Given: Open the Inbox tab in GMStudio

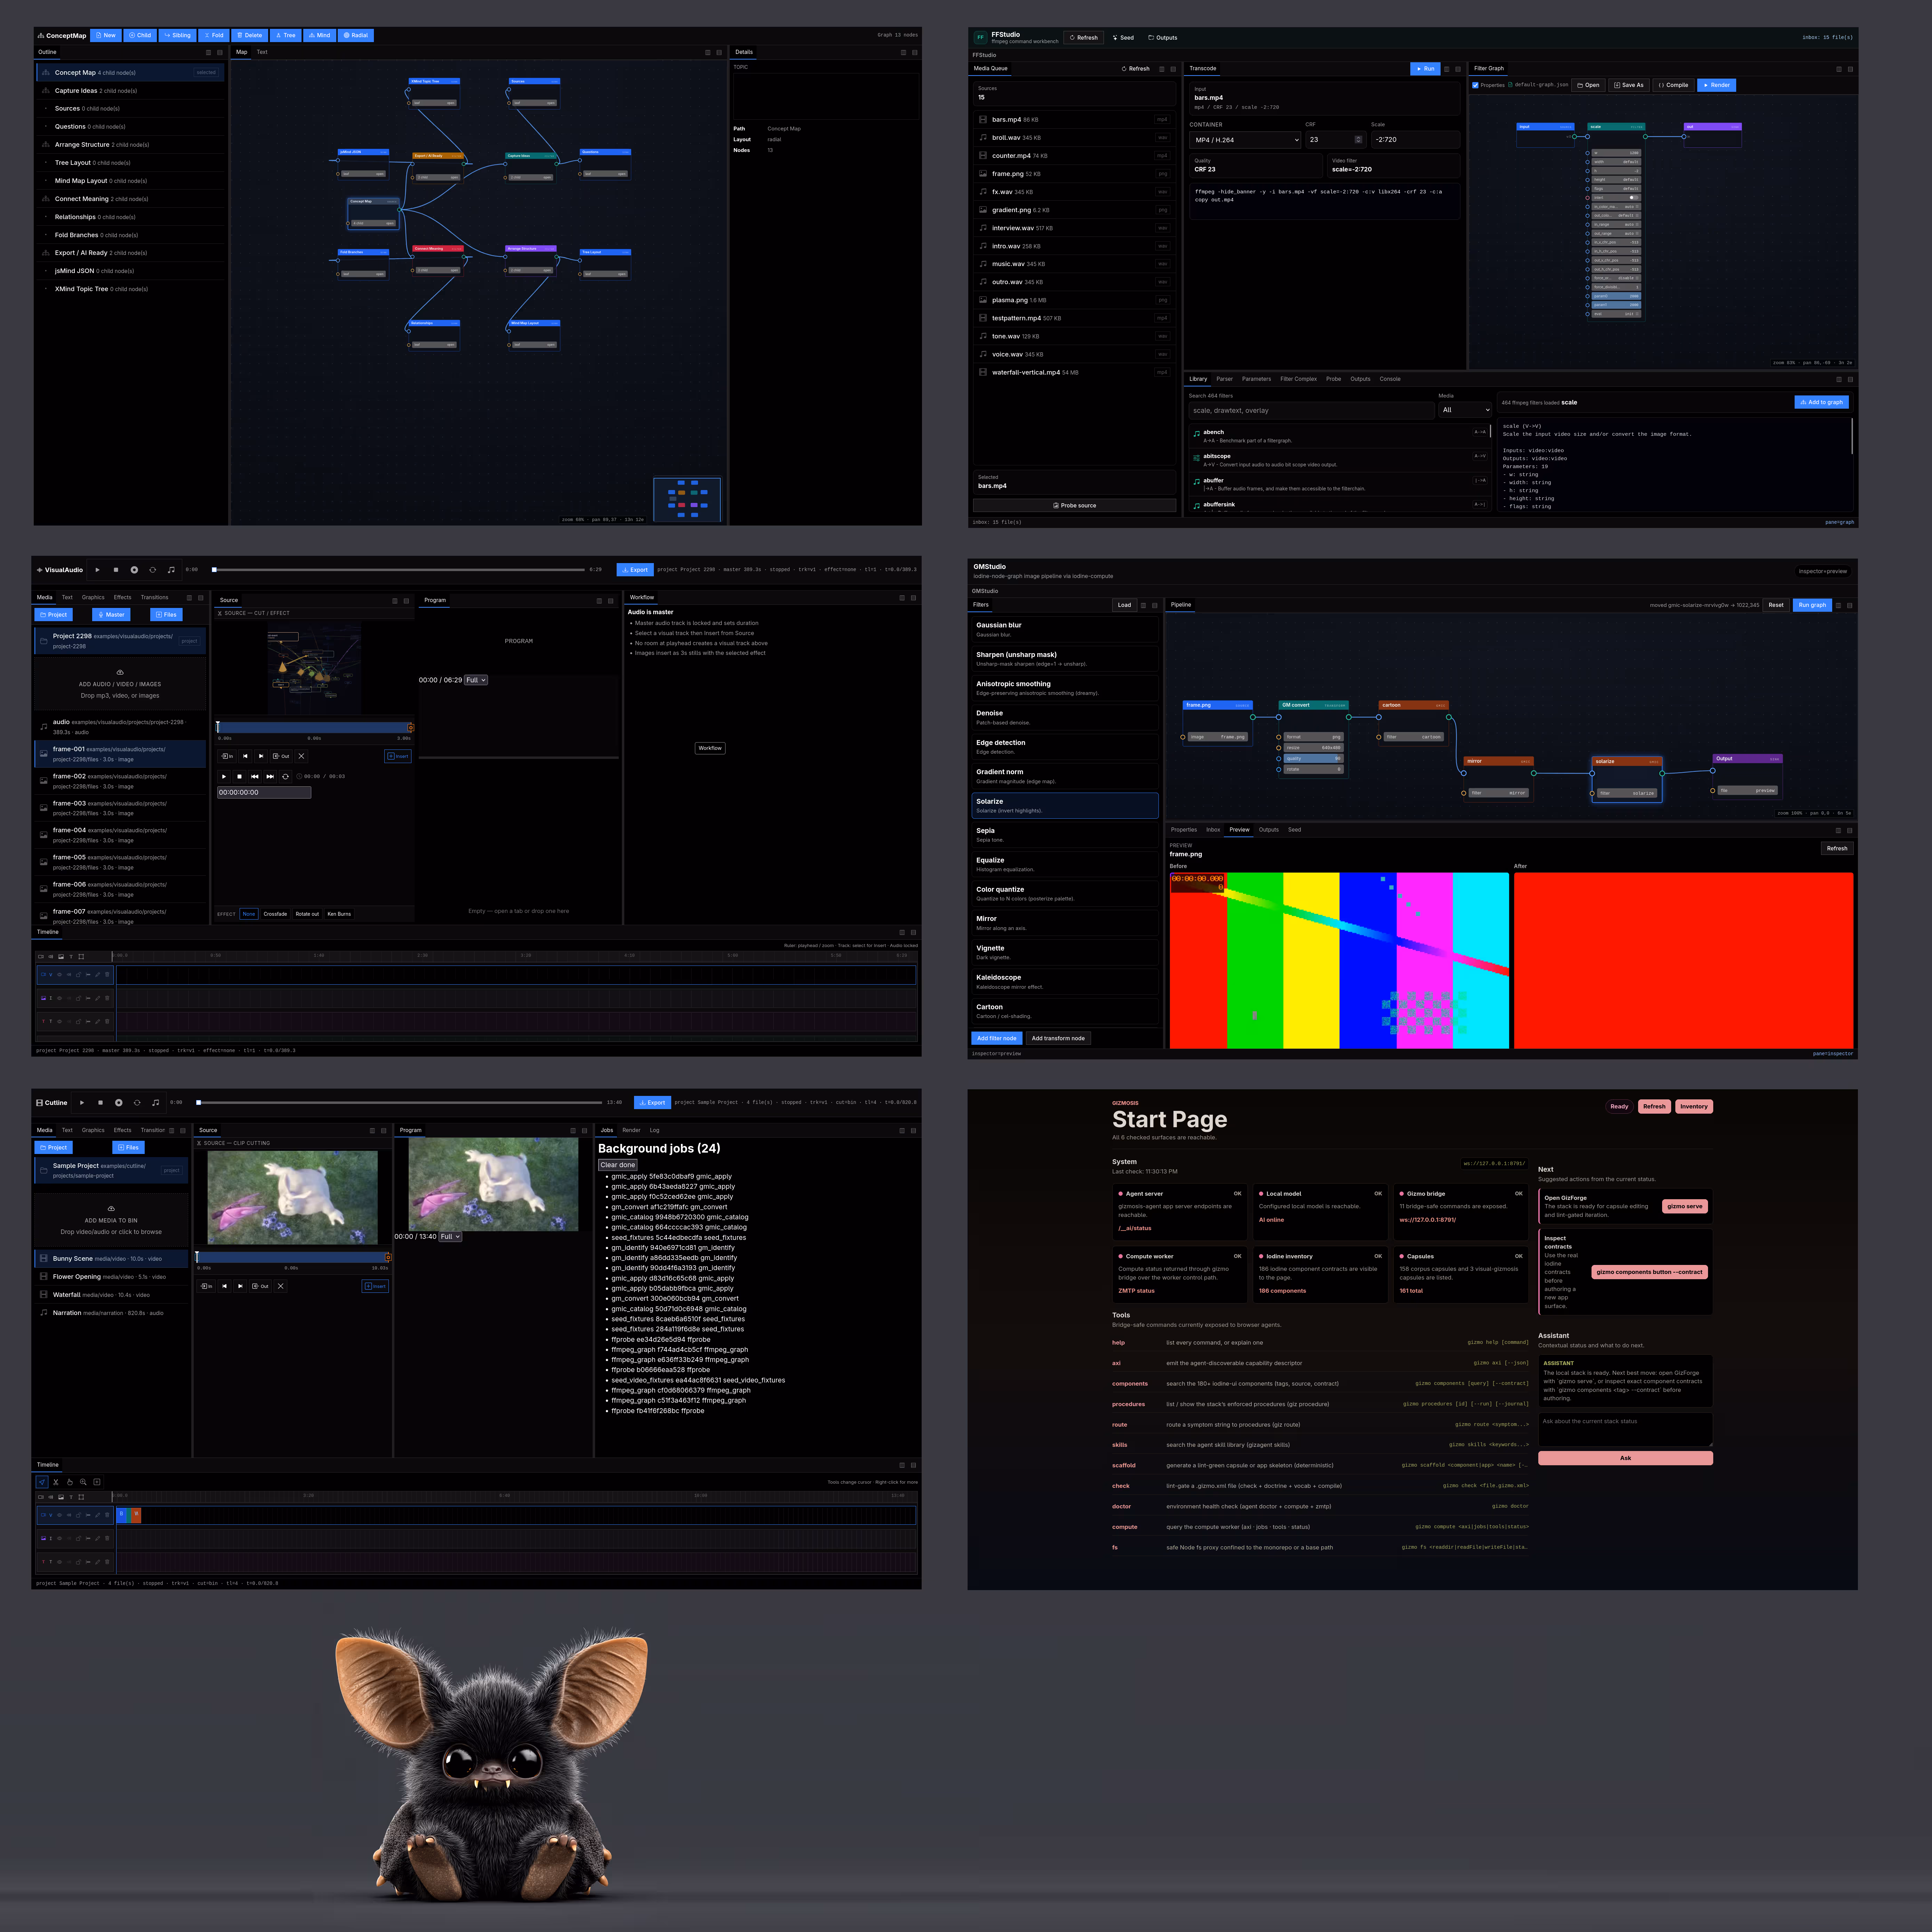Looking at the screenshot, I should pos(1213,830).
